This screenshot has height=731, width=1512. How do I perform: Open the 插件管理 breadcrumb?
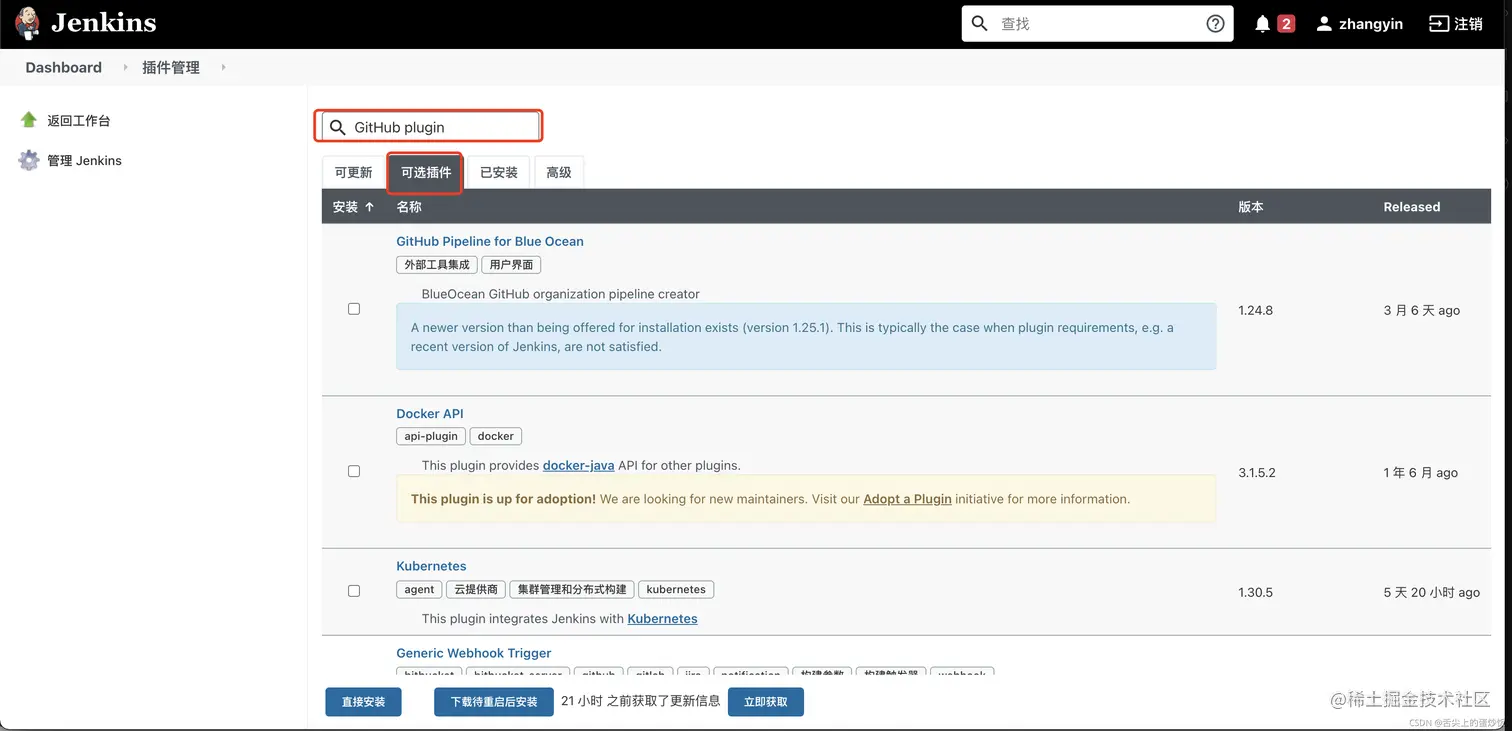[x=171, y=67]
